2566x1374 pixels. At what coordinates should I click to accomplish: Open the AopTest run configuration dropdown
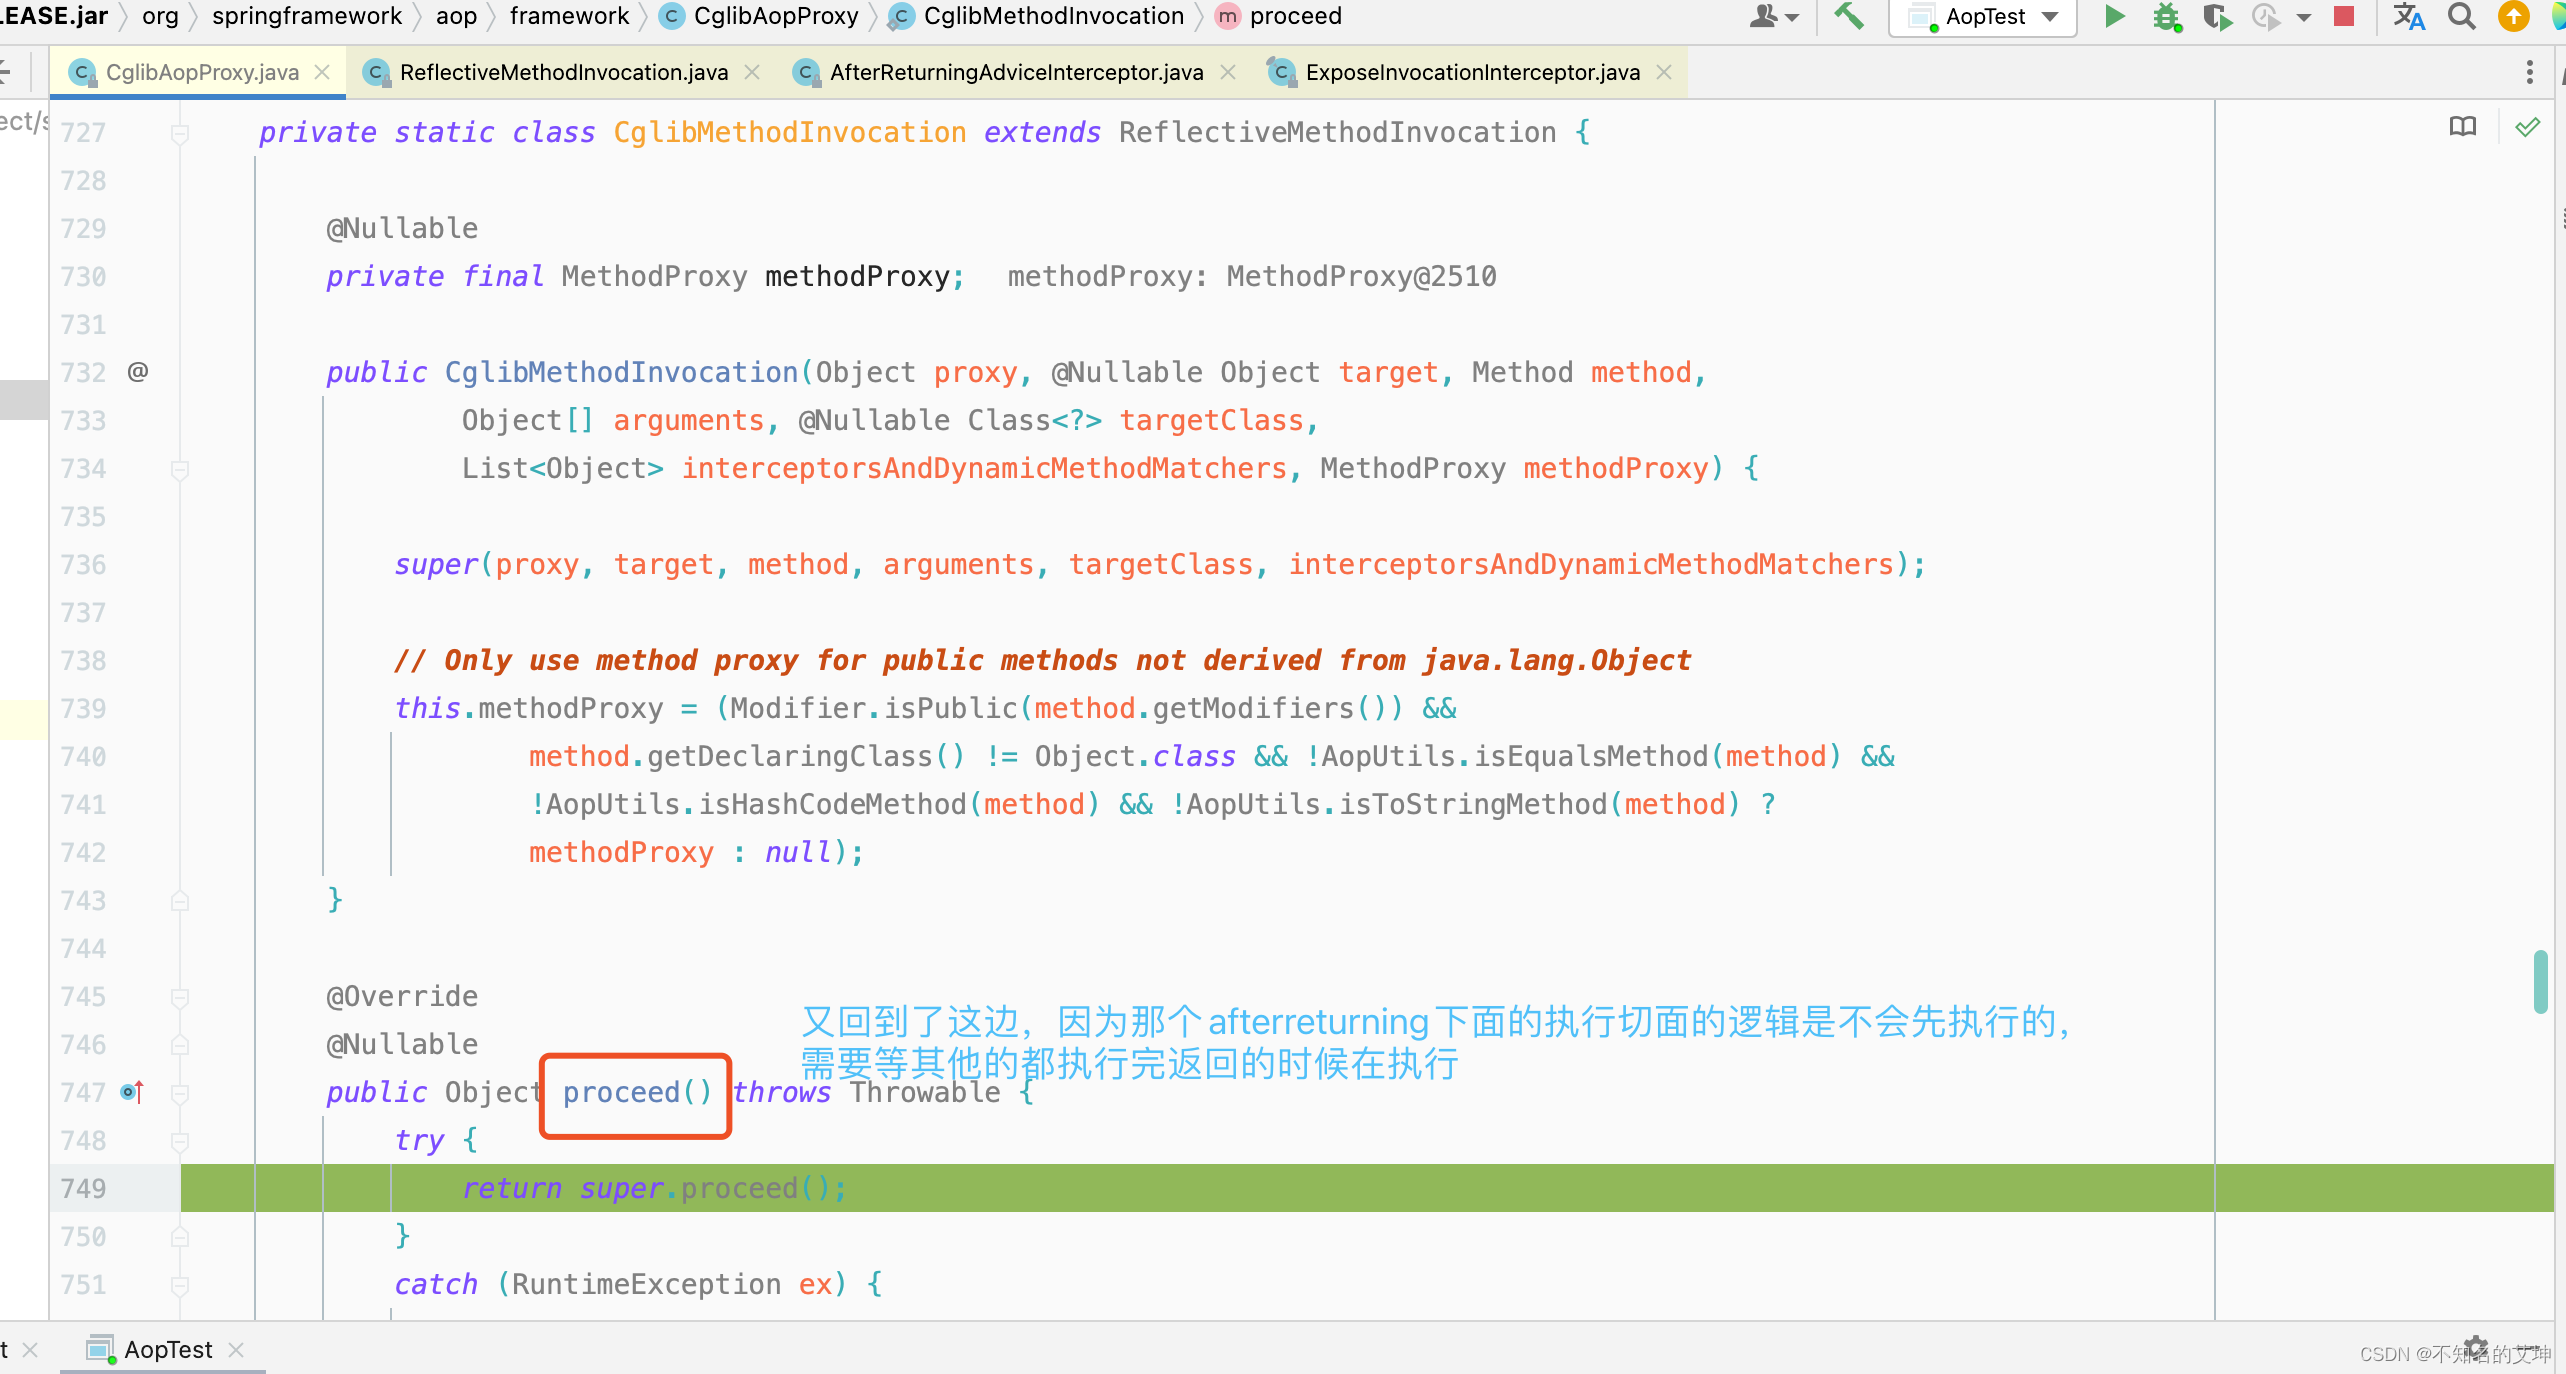pos(1984,17)
